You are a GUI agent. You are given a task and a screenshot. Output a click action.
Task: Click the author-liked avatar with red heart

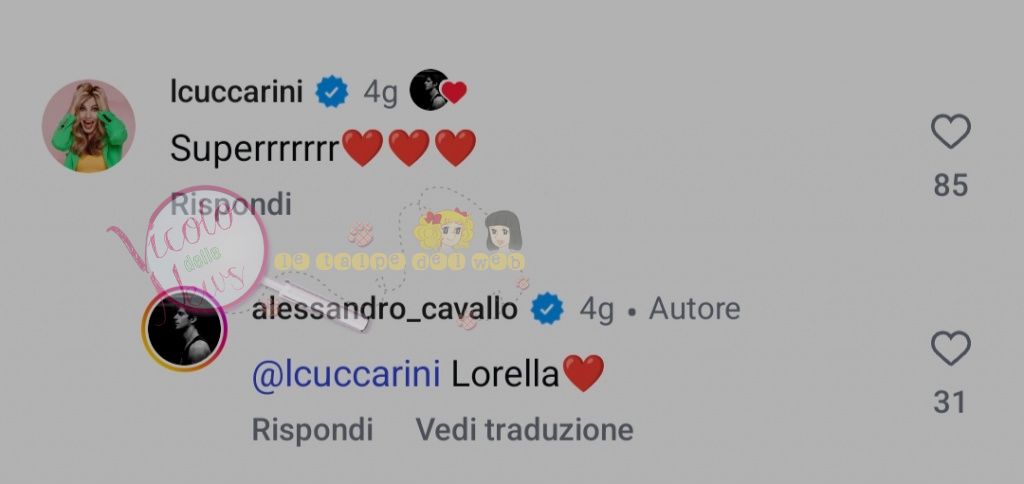(x=438, y=90)
